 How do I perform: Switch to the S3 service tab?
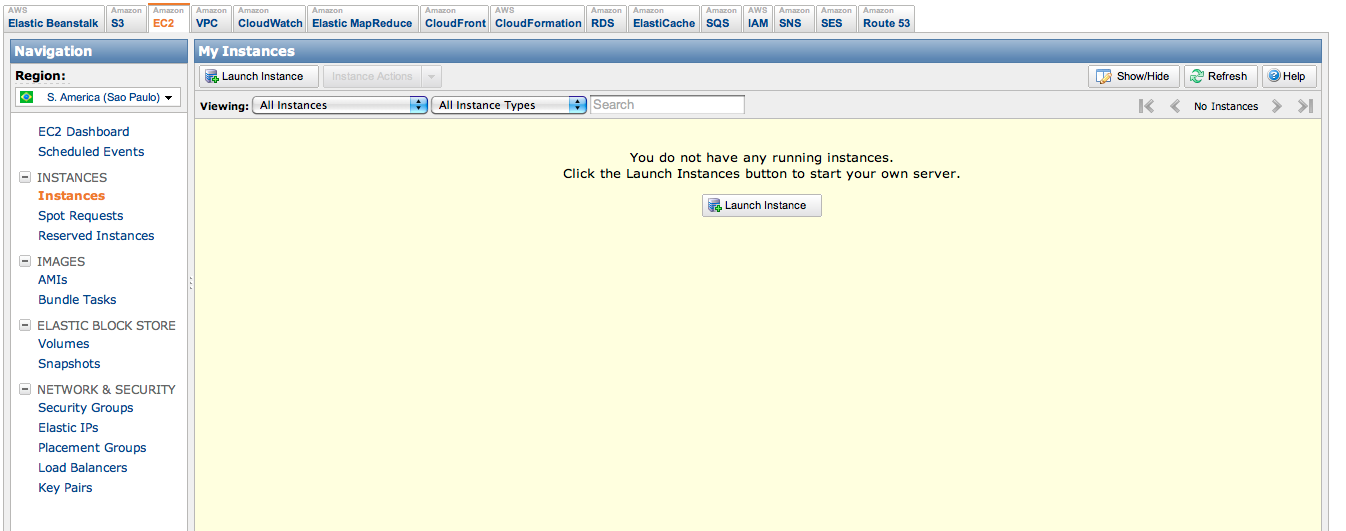point(126,18)
